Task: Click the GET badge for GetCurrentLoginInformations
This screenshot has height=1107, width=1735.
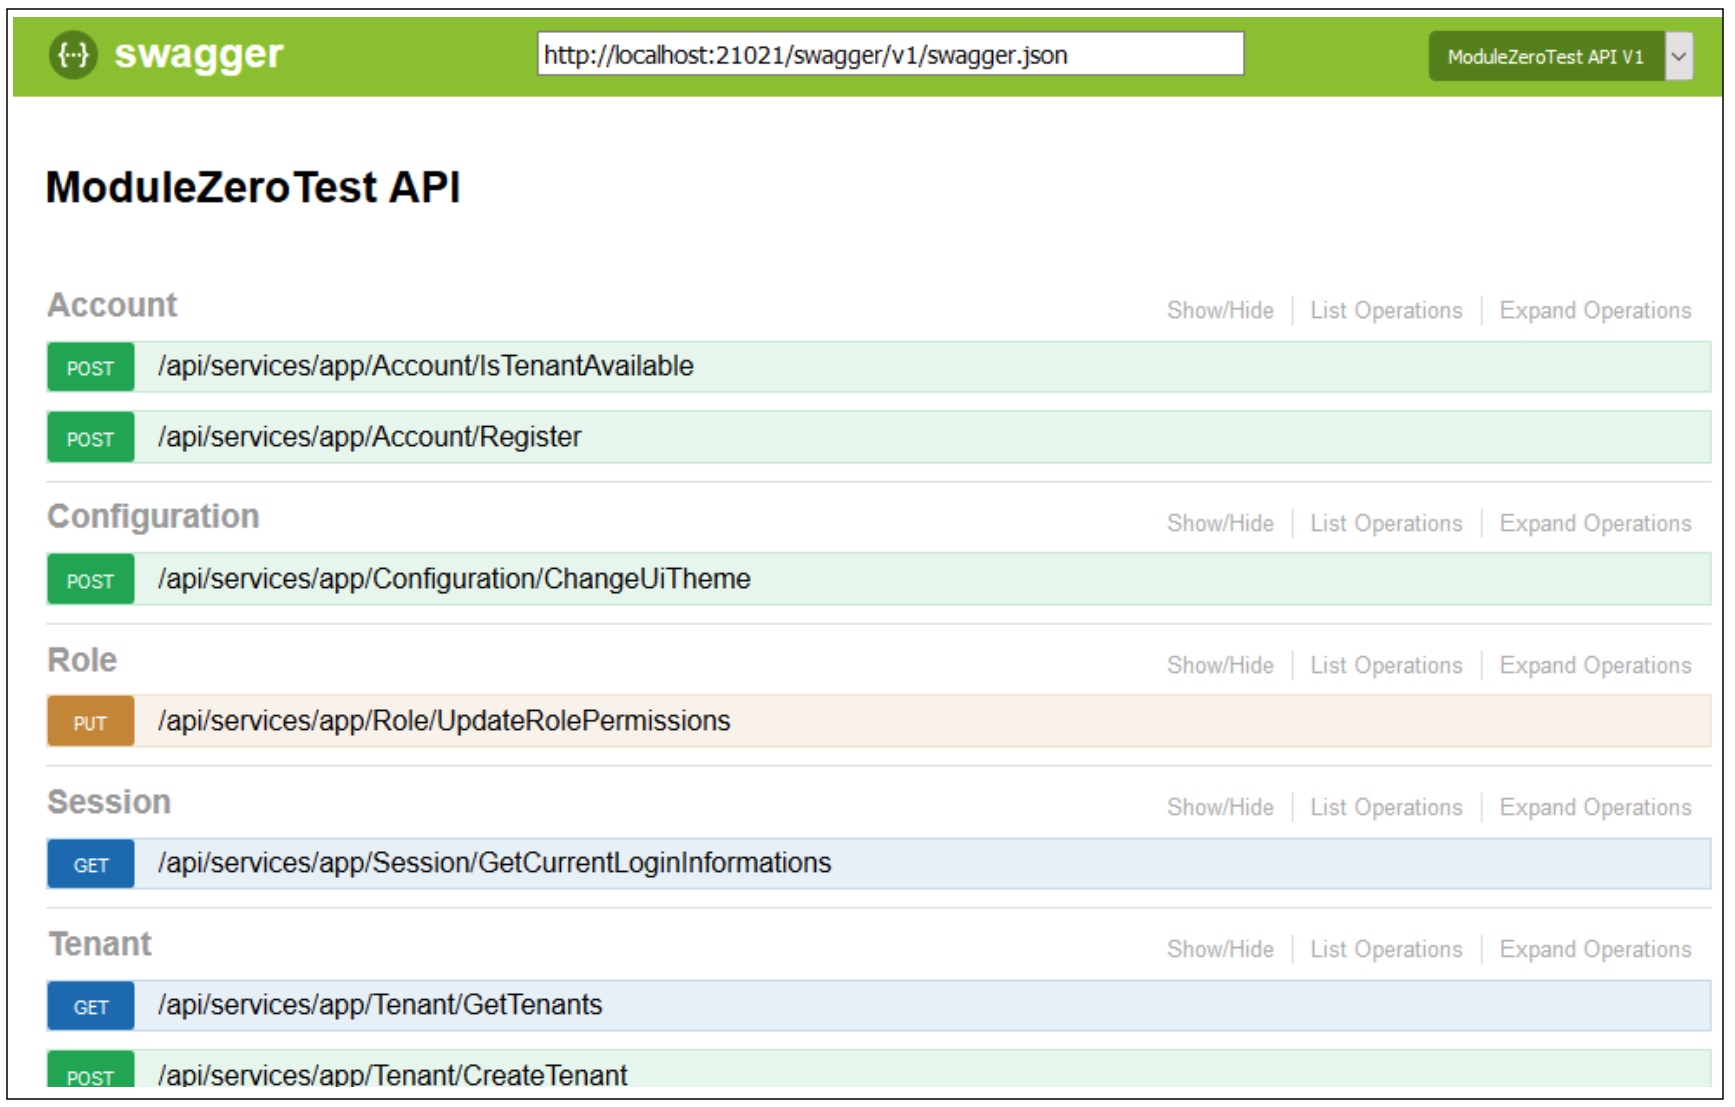Action: [90, 865]
